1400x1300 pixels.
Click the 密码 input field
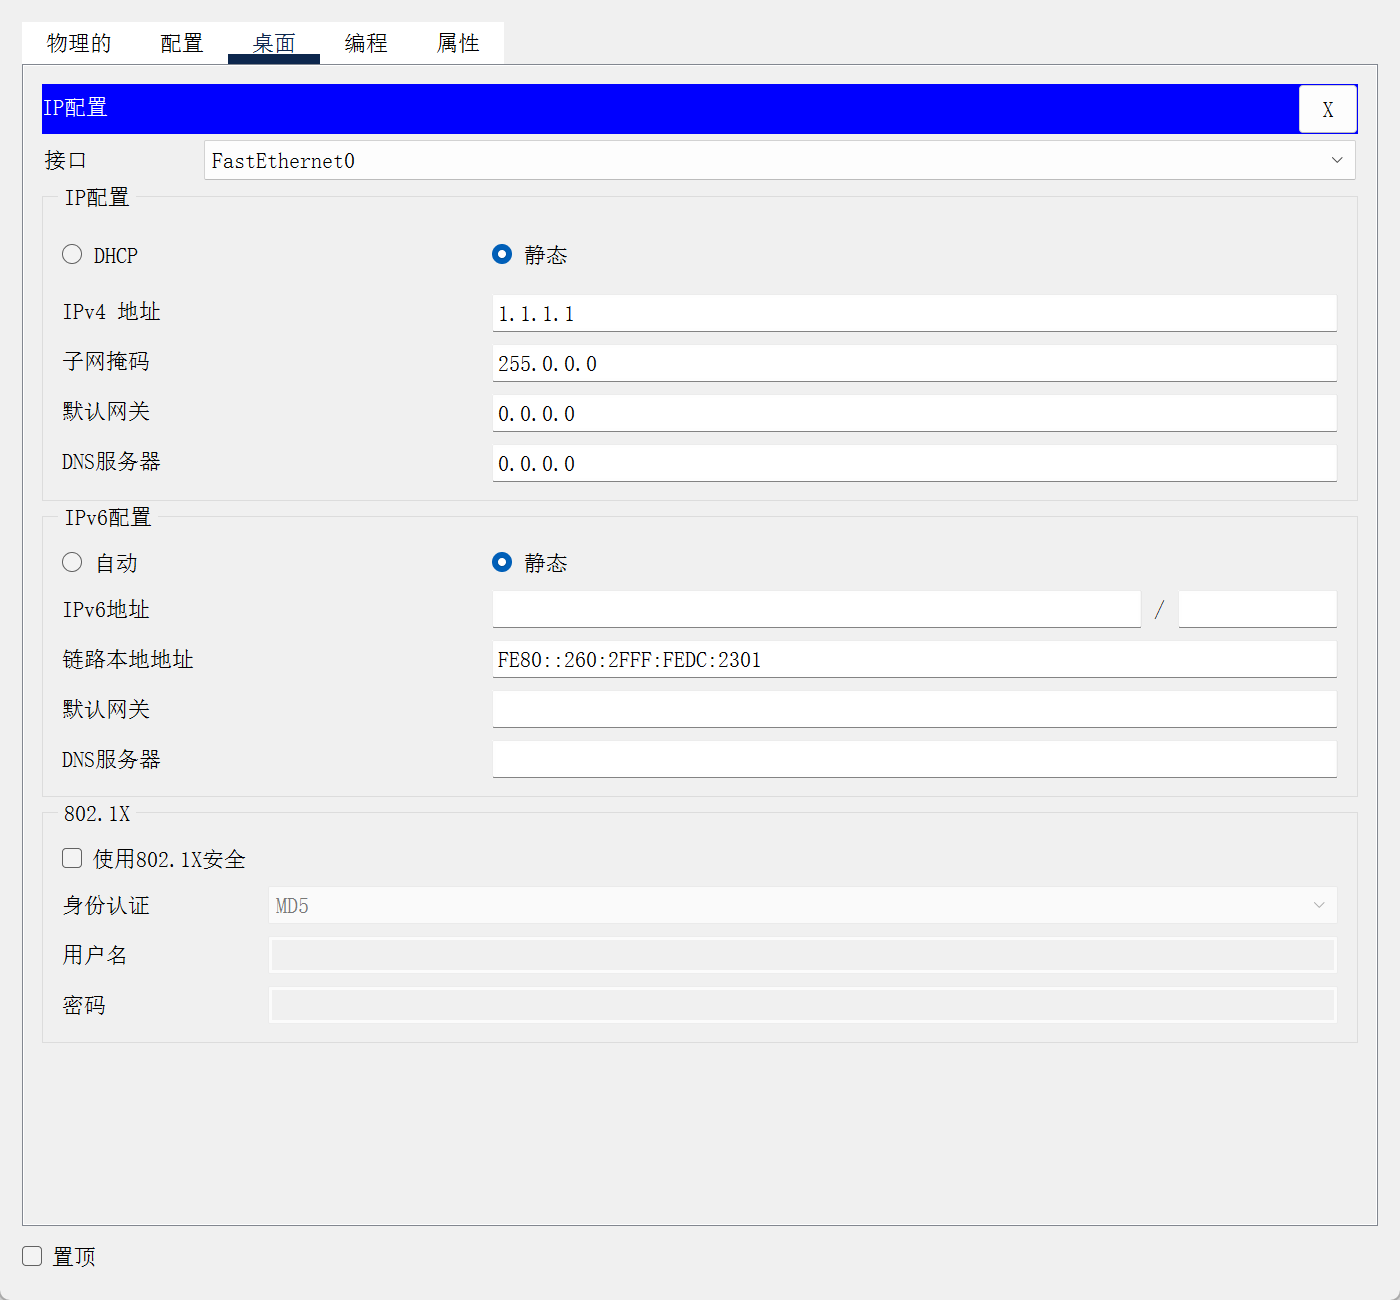803,1005
